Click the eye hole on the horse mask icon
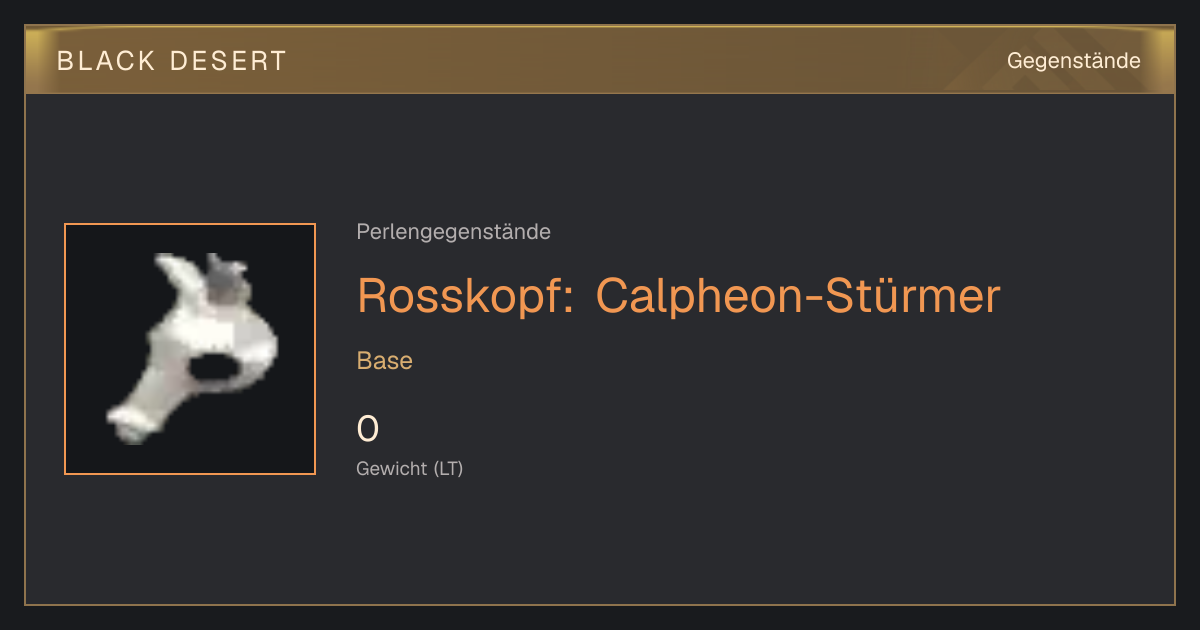The width and height of the screenshot is (1200, 630). click(x=212, y=368)
